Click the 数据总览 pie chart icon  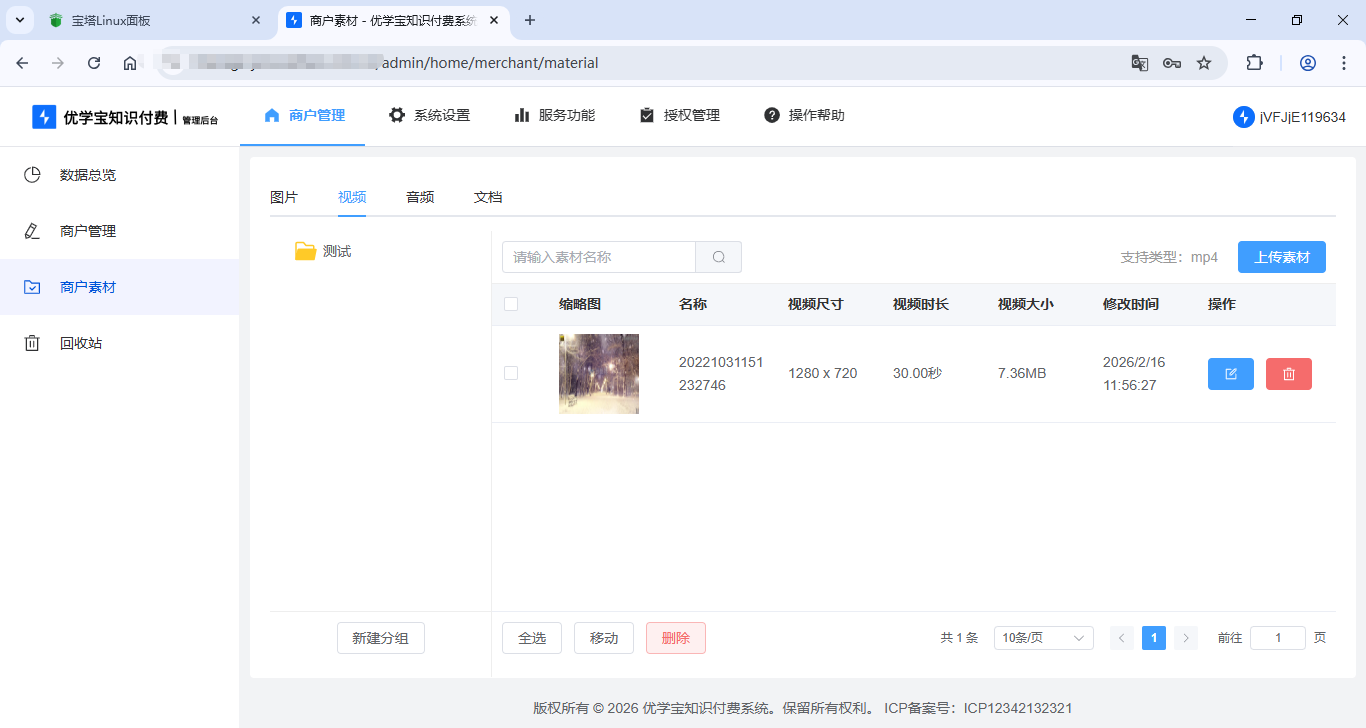click(x=31, y=174)
